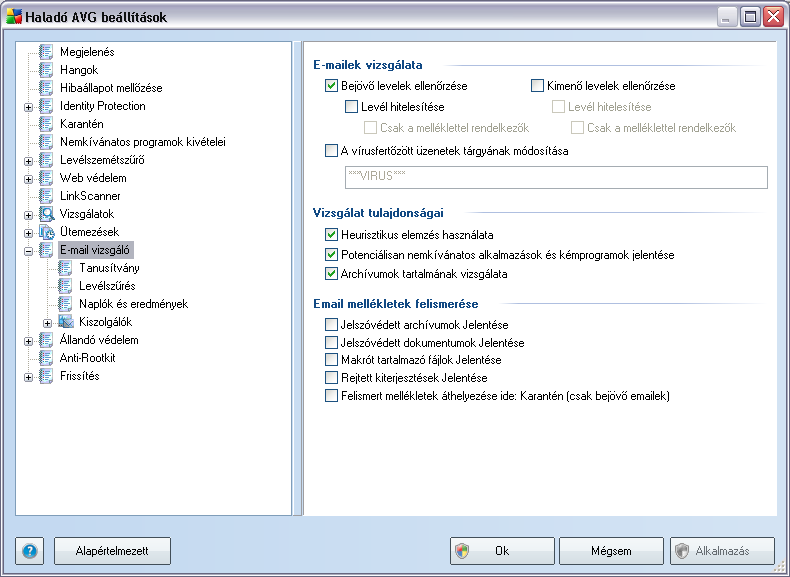This screenshot has height=577, width=790.
Task: Open Naplók és eredmények subpage
Action: pos(134,304)
